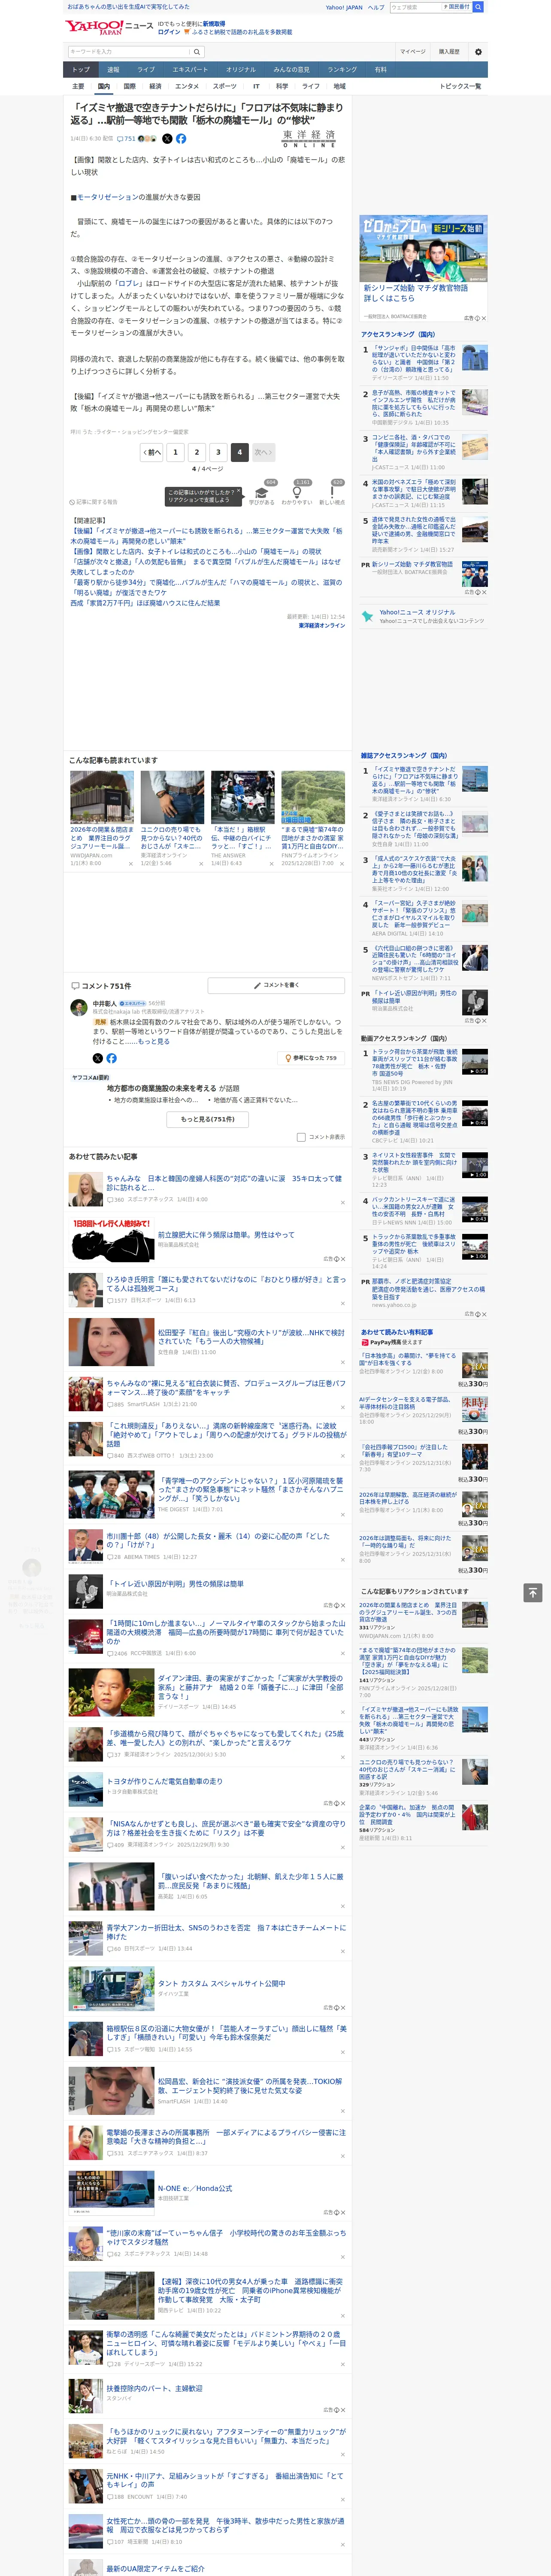
Task: Click the blue web search magnifier button
Action: coord(478,7)
